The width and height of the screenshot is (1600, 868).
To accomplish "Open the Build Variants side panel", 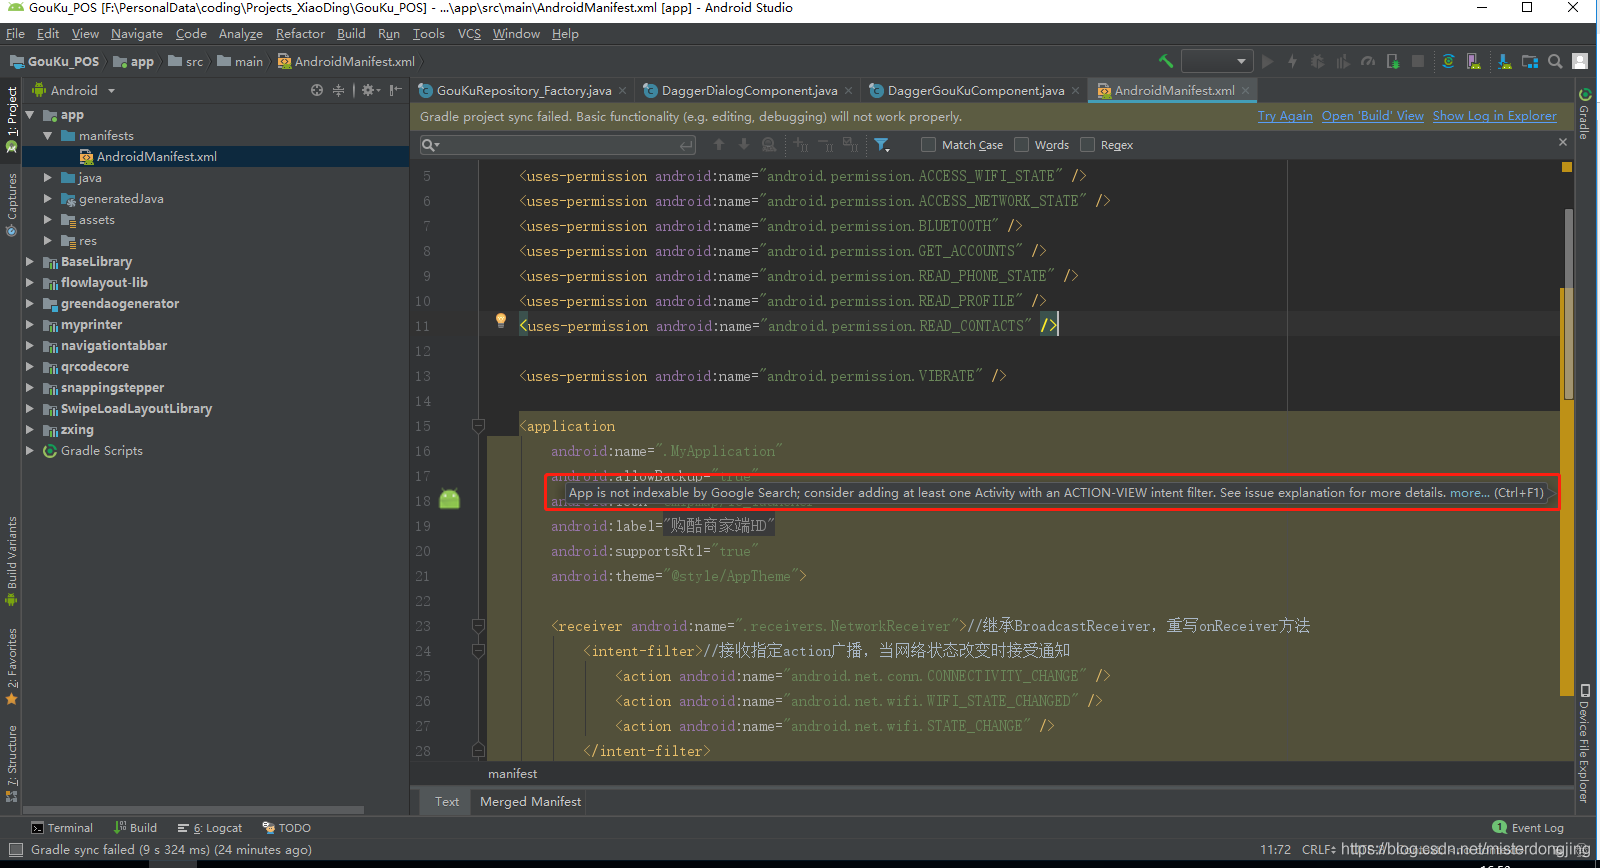I will click(x=11, y=560).
